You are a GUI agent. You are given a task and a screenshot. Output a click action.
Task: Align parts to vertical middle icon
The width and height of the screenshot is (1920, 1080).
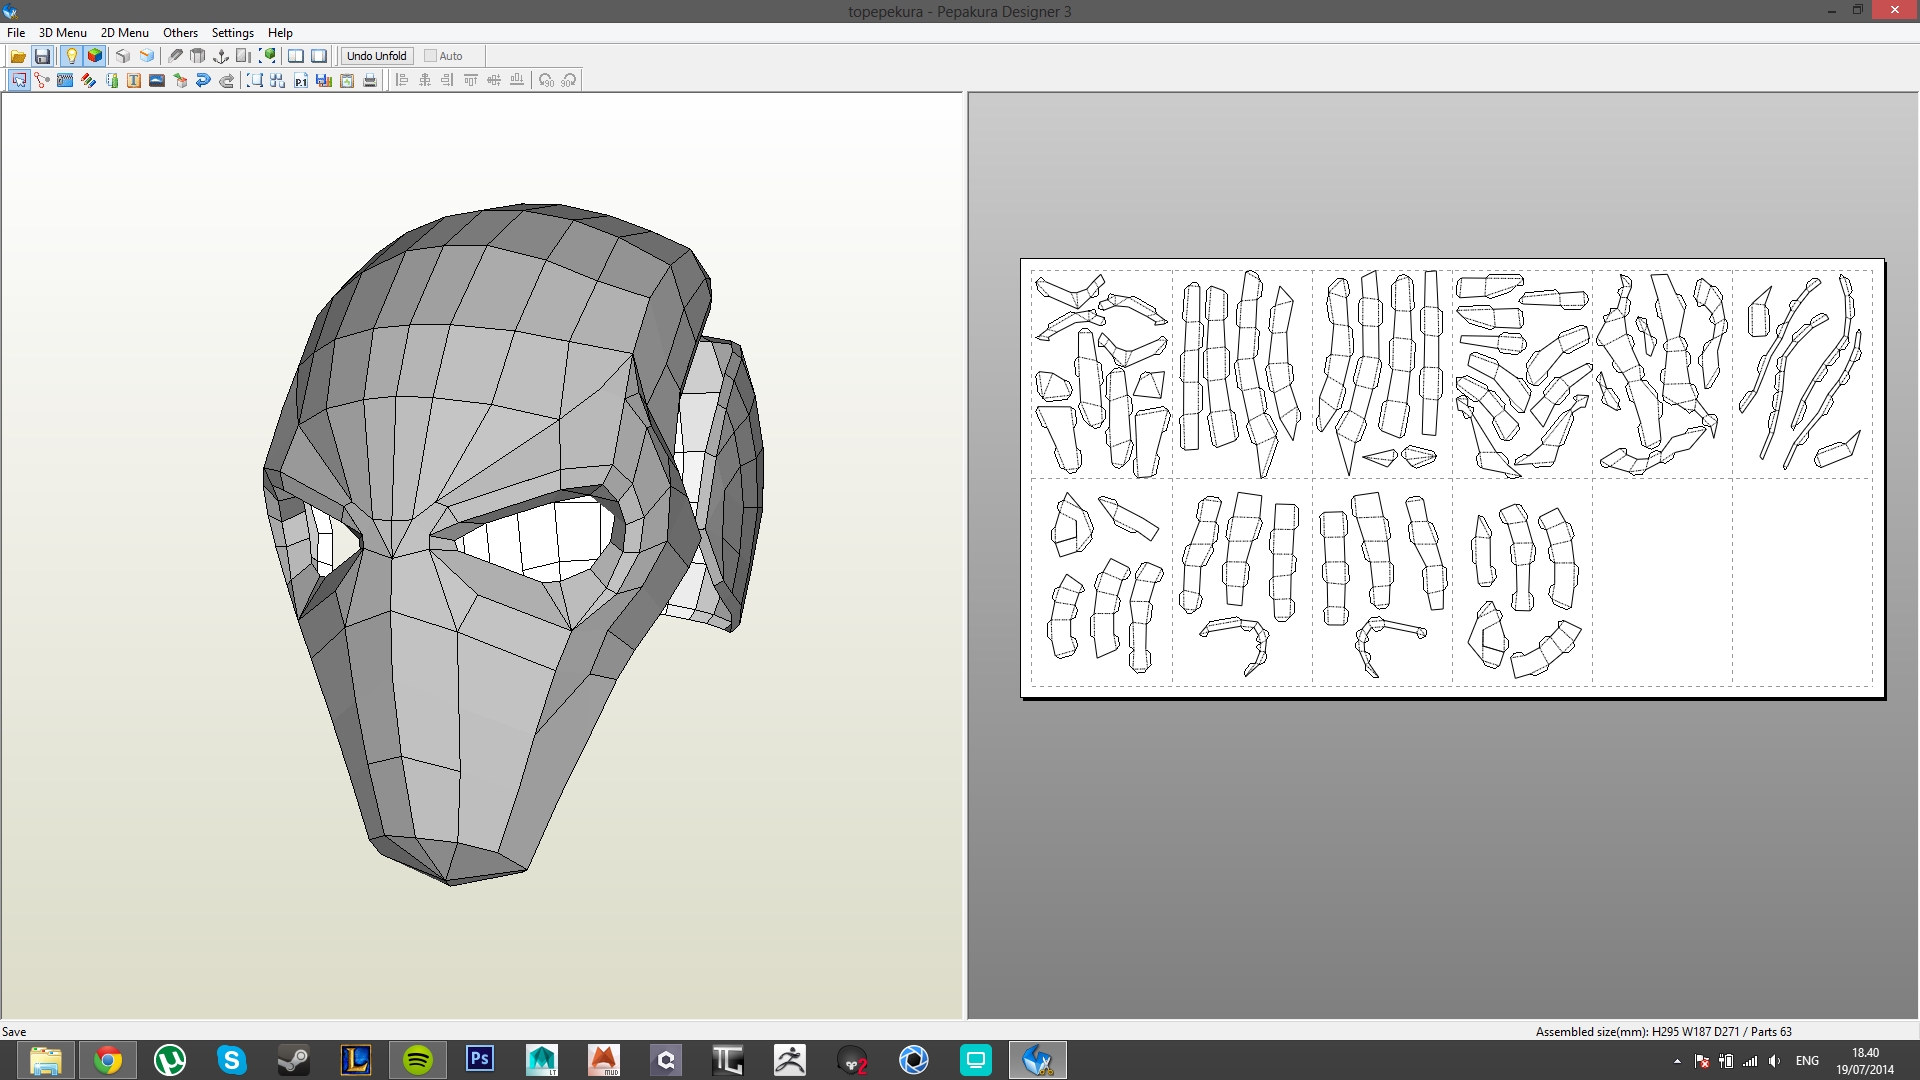tap(494, 80)
